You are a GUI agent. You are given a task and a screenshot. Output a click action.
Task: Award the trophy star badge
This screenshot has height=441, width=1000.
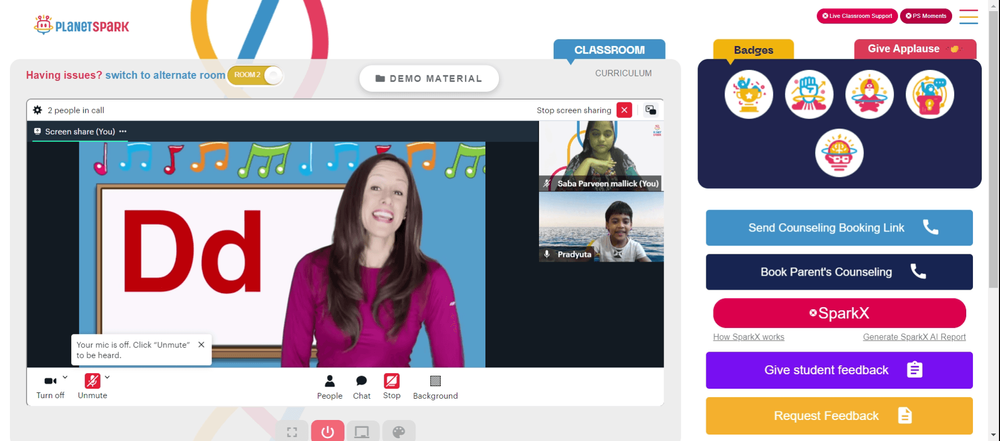click(749, 94)
